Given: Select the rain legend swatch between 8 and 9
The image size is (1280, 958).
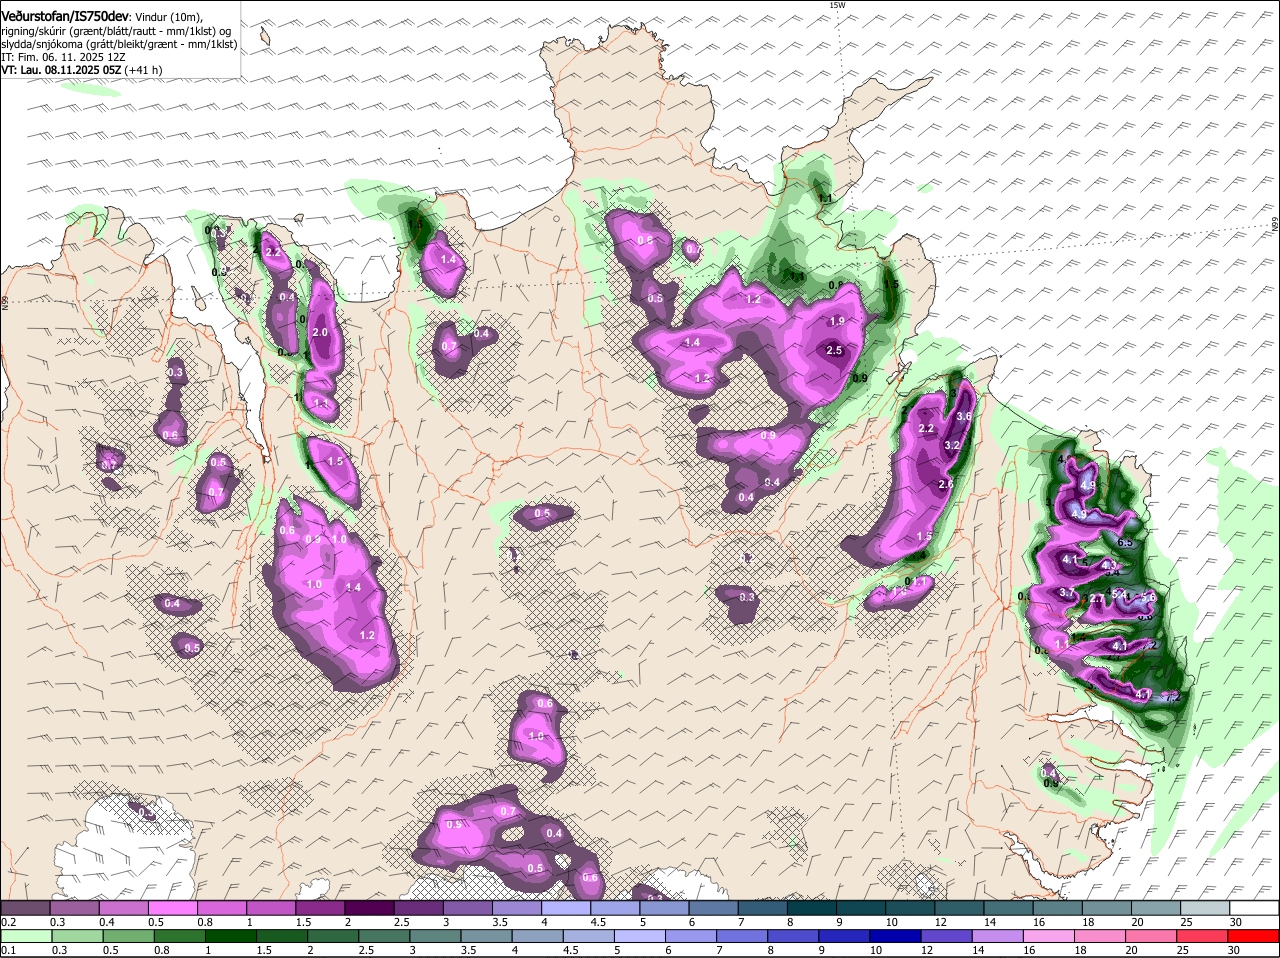Looking at the screenshot, I should pyautogui.click(x=796, y=935).
